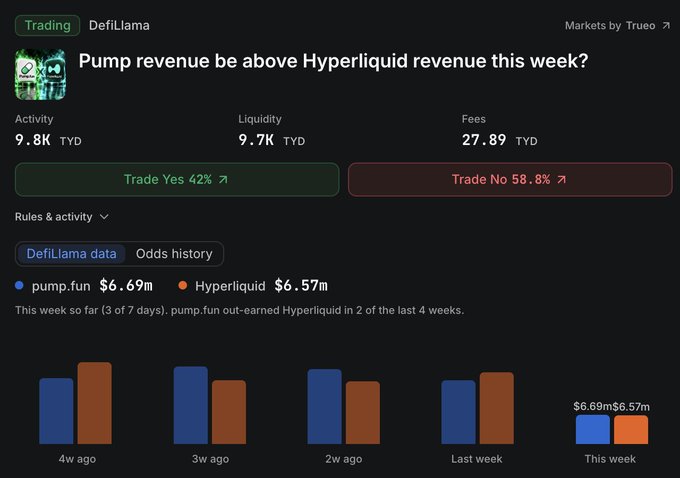Click the pump.fun $6.69m legend value
This screenshot has width=680, height=478.
tap(126, 285)
